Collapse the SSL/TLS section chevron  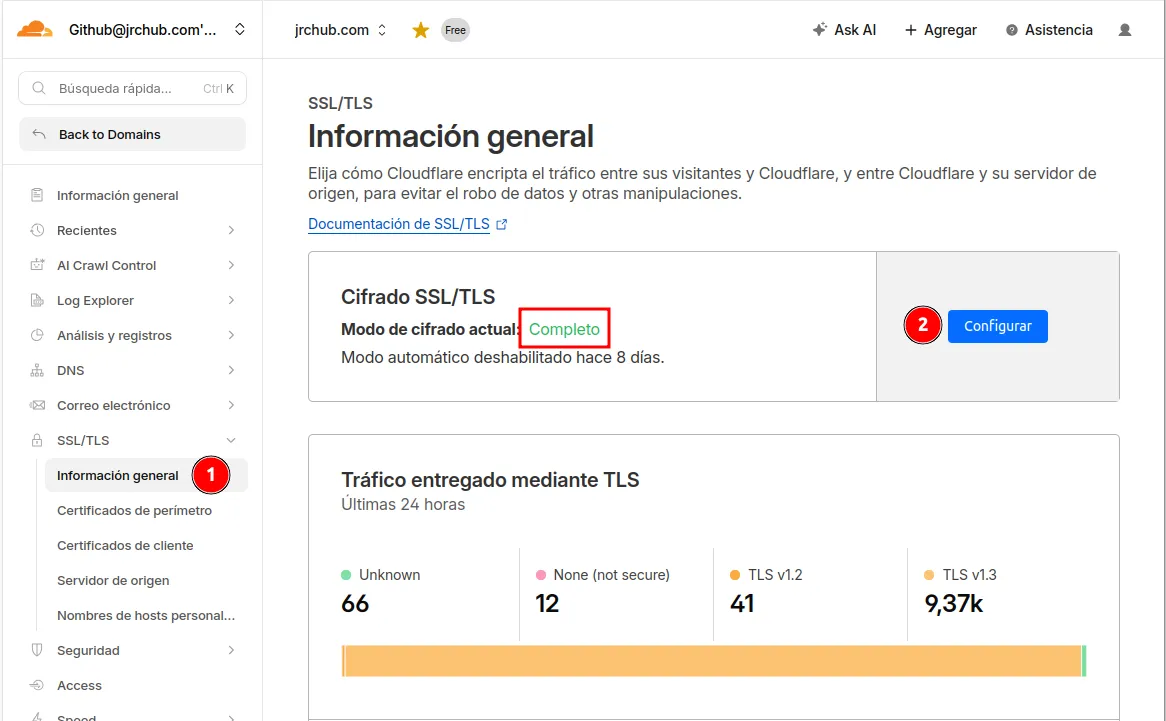pyautogui.click(x=231, y=440)
